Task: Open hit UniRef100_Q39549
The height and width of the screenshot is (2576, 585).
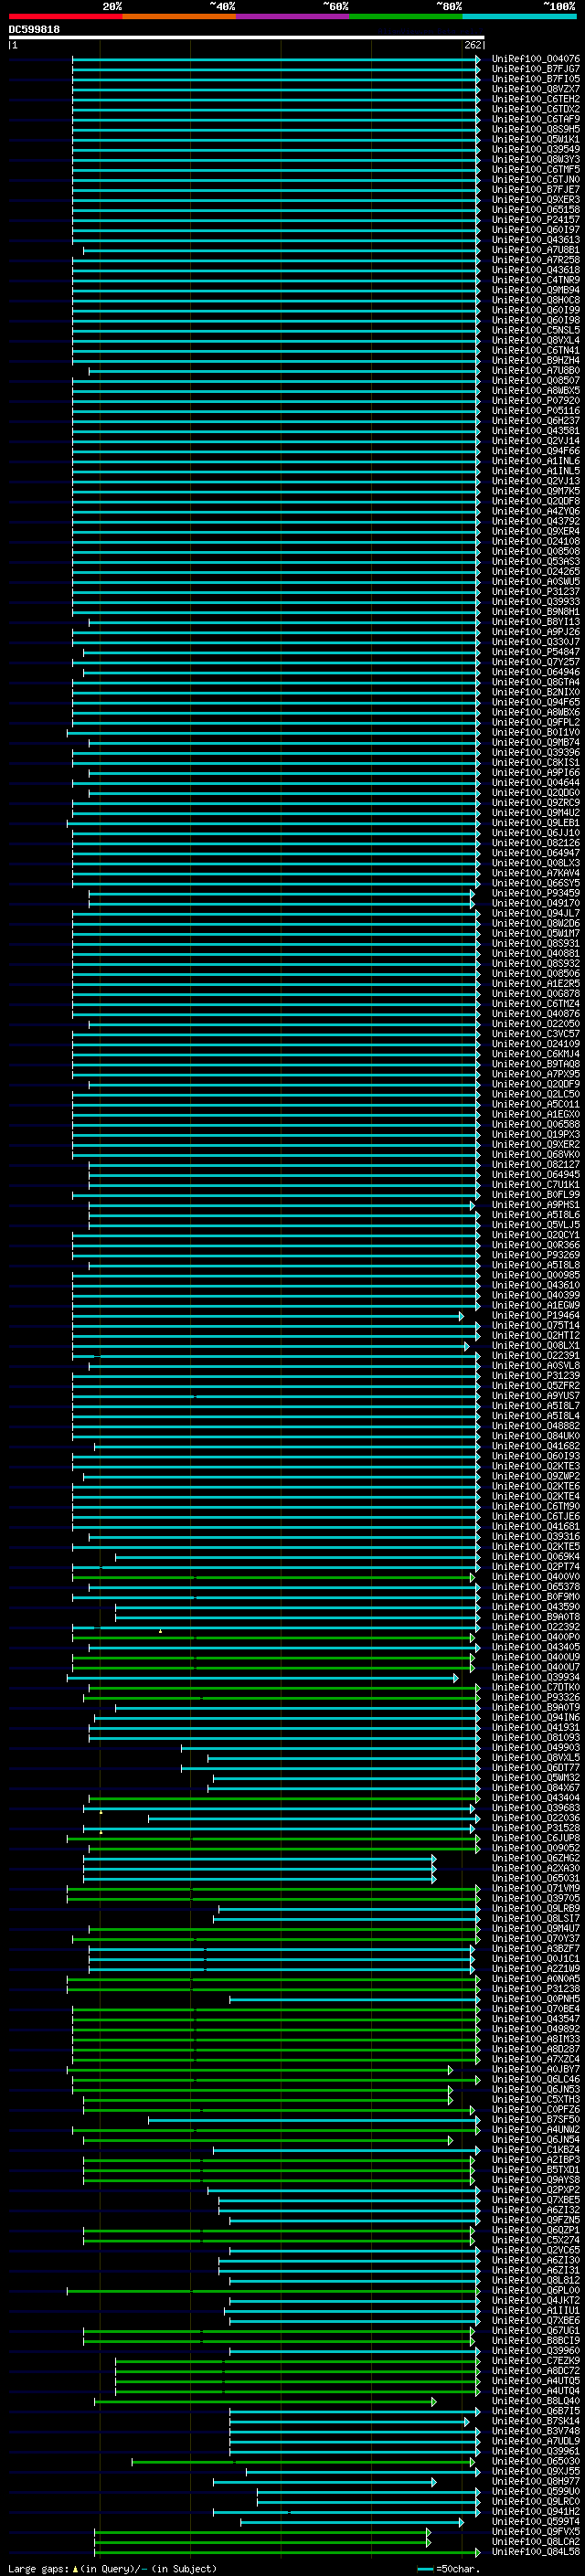Action: (536, 149)
